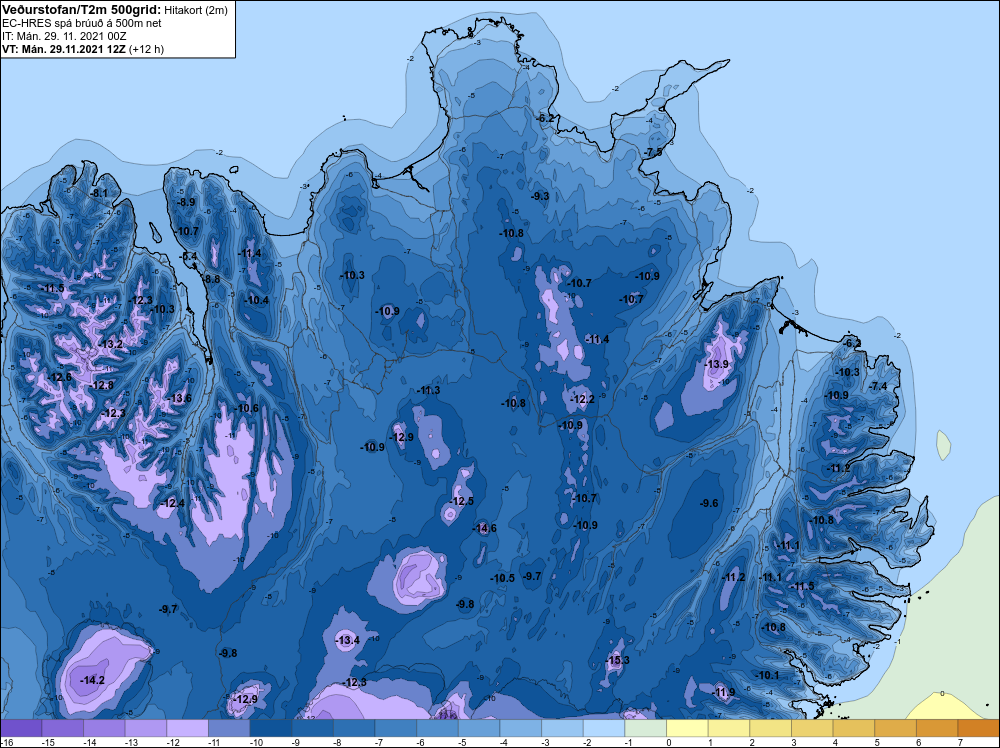Click the 'Hitakort (2m)' label in the header
Viewport: 1000px width, 748px height.
coord(196,10)
